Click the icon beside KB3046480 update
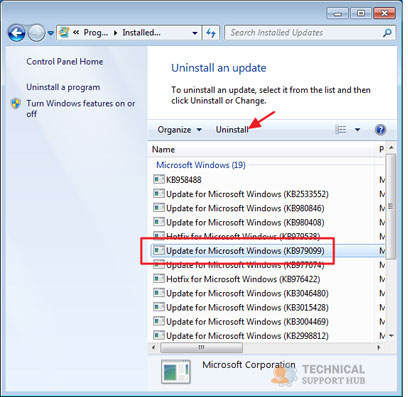408x397 pixels. 159,293
